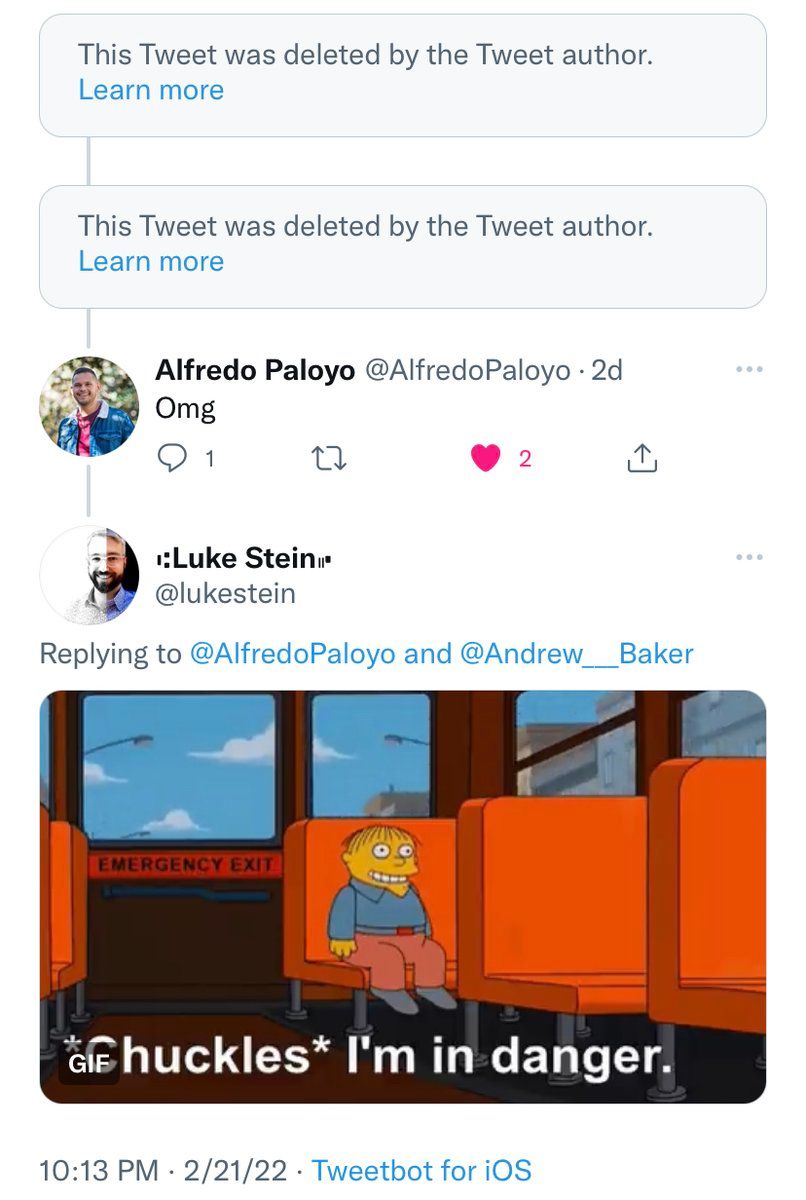Click the @lukestein handle
Viewport: 806px width, 1200px height.
click(225, 594)
